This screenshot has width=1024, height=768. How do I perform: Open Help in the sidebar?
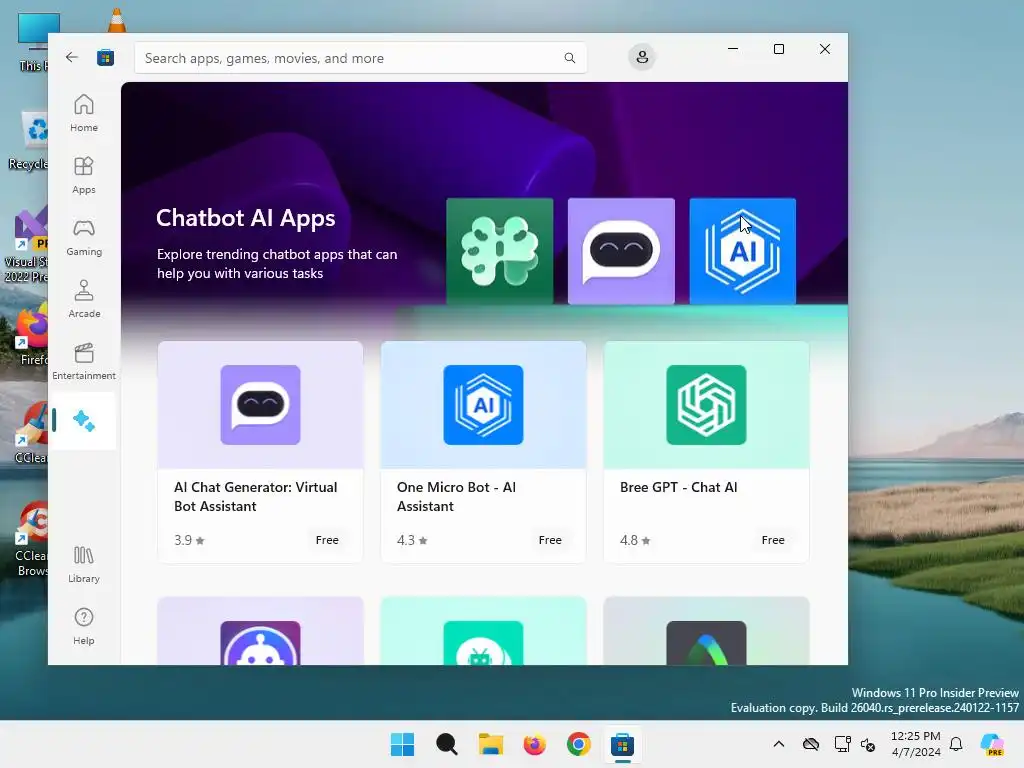click(x=84, y=626)
